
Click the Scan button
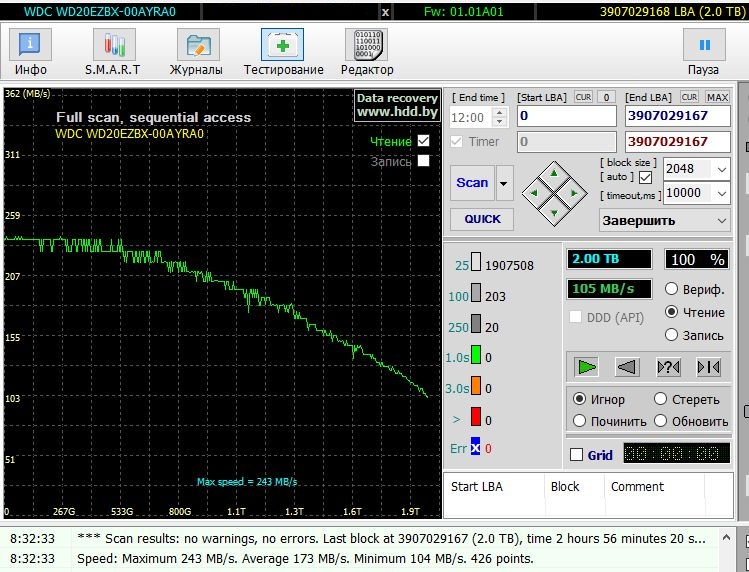tap(472, 183)
